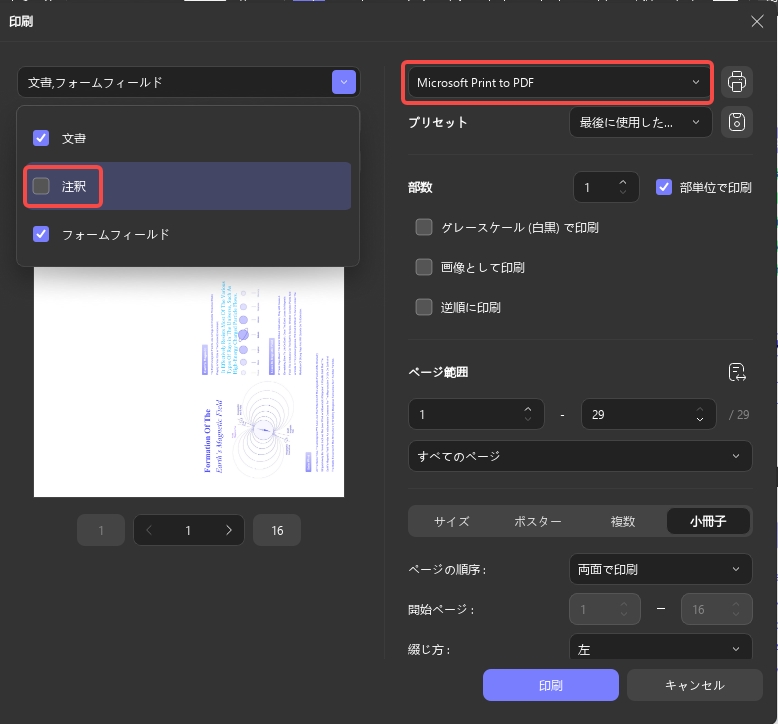778x724 pixels.
Task: Decrease the 部数 copies count
Action: click(x=623, y=192)
